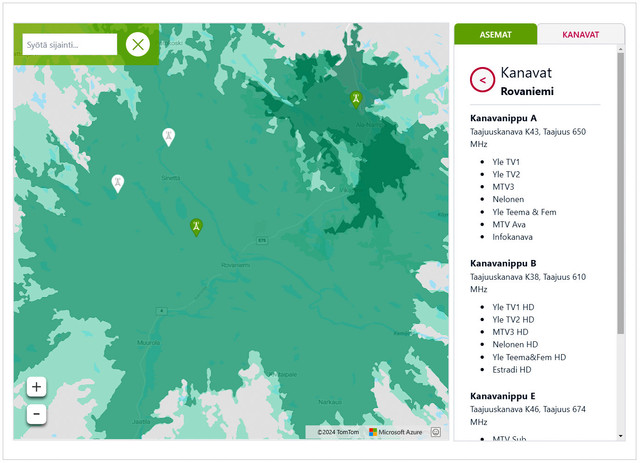Click the Yle Teema & Fem entry

[524, 212]
